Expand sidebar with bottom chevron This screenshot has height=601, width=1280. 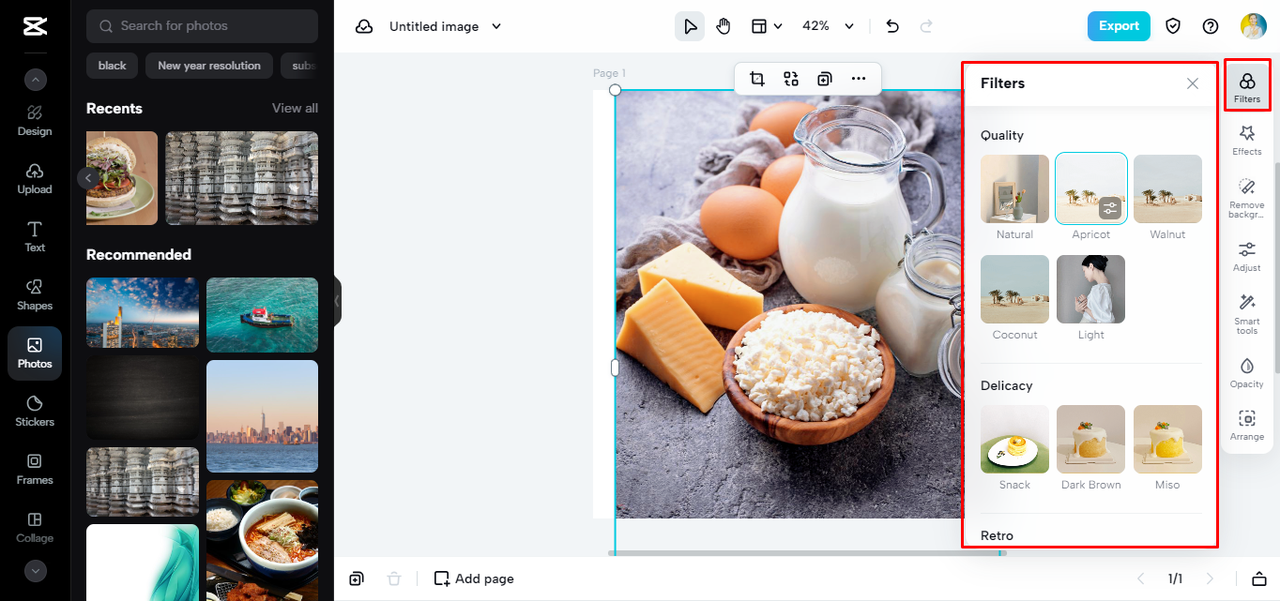point(35,571)
